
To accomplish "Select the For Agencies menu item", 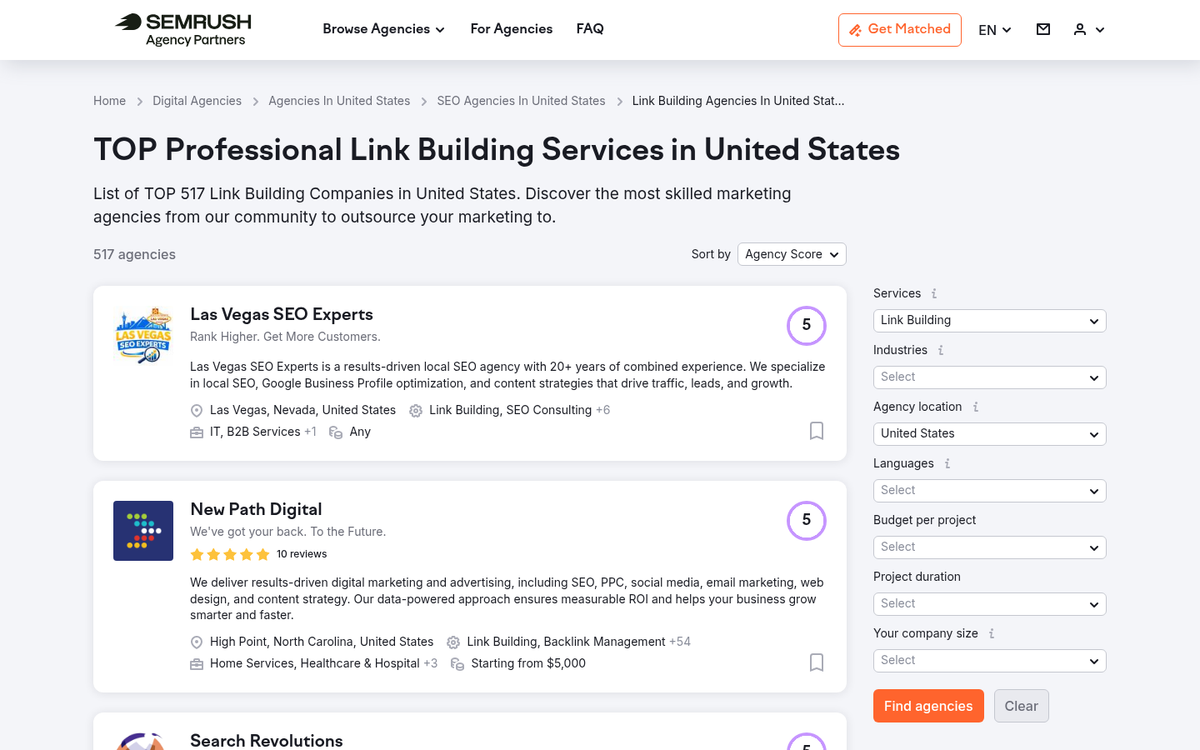I will coord(511,29).
